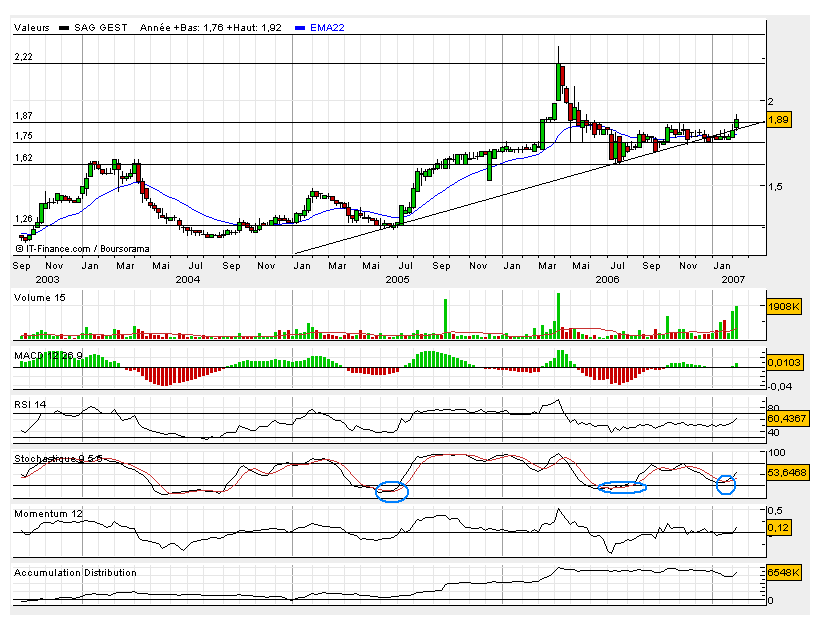This screenshot has width=815, height=623.
Task: Click the Momentum 12 panel label
Action: tap(48, 514)
